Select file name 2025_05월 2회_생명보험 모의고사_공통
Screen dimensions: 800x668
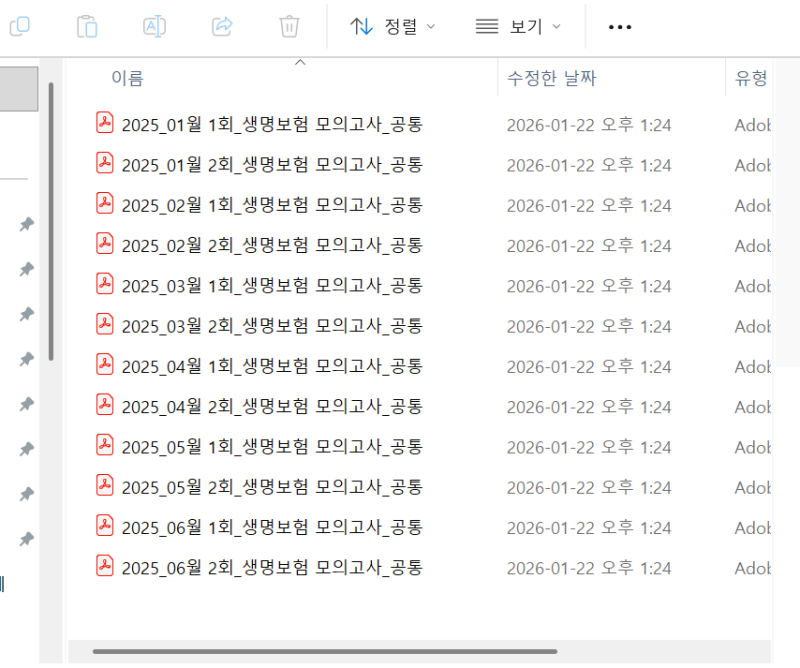pyautogui.click(x=272, y=487)
